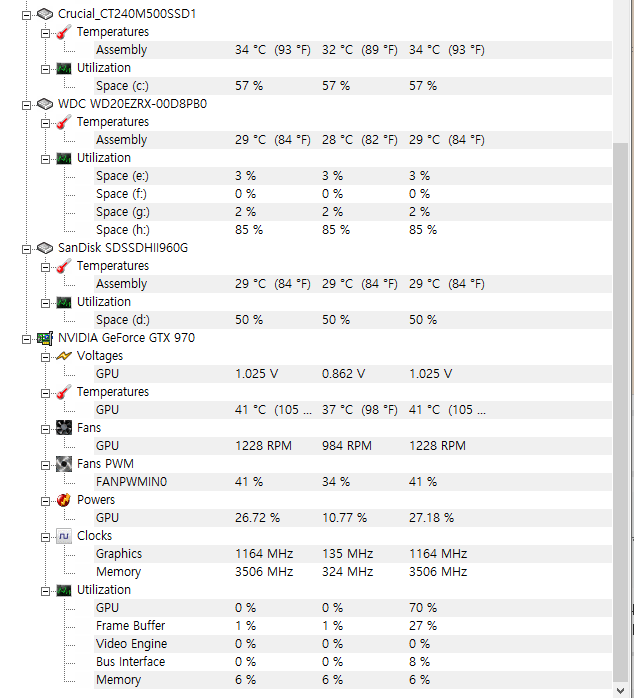Select the FANPWMIN0 row
Image resolution: width=634 pixels, height=698 pixels.
coord(131,482)
